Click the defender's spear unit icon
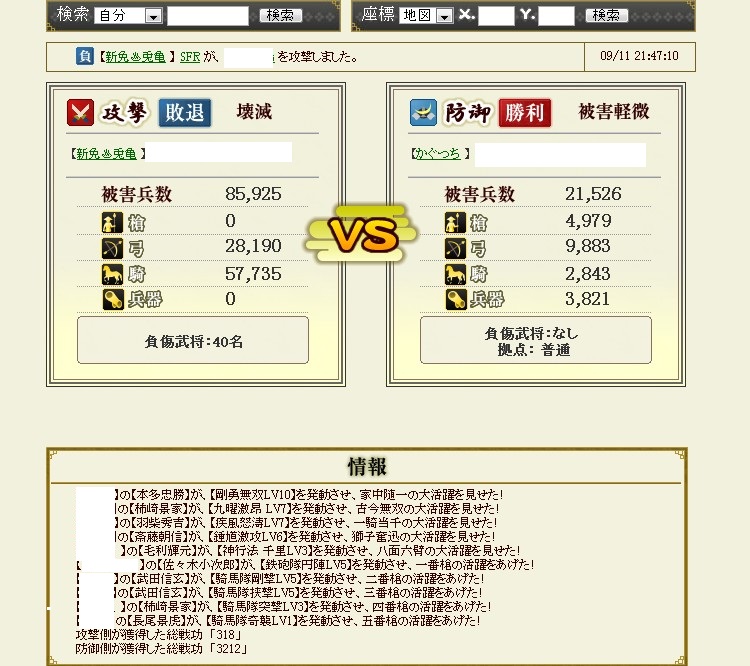The image size is (750, 666). (x=455, y=222)
